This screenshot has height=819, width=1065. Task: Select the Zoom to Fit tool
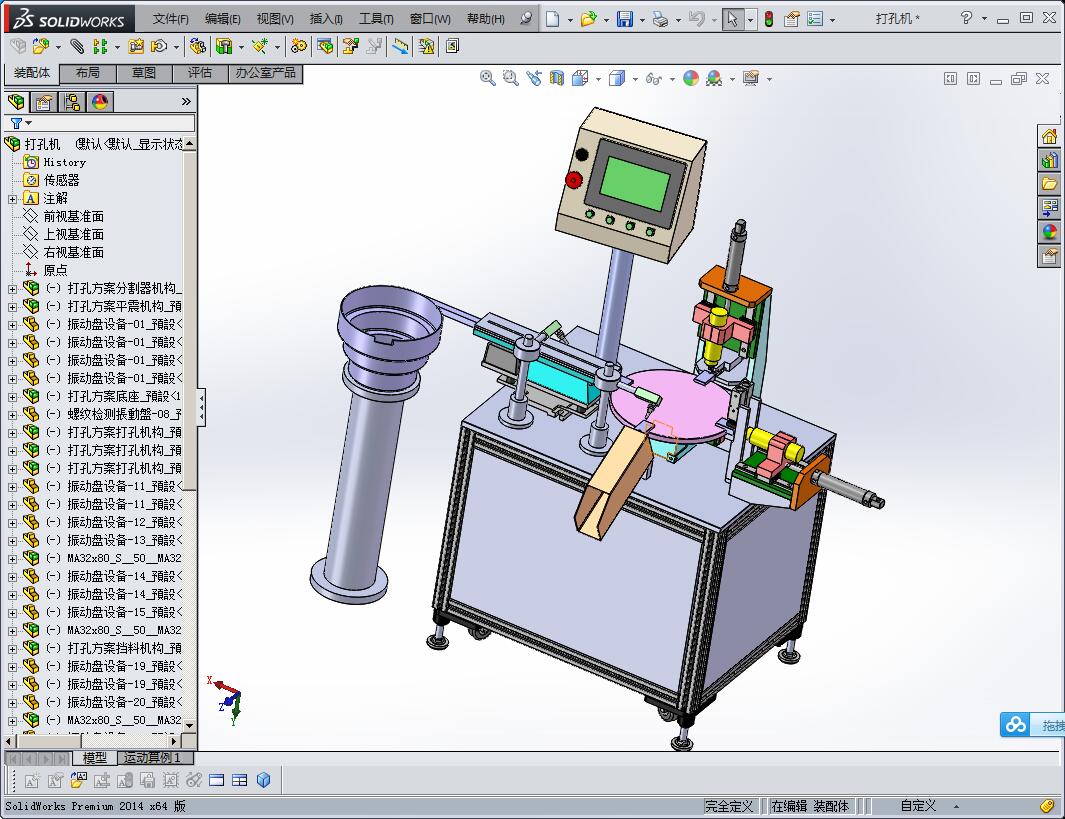point(488,78)
